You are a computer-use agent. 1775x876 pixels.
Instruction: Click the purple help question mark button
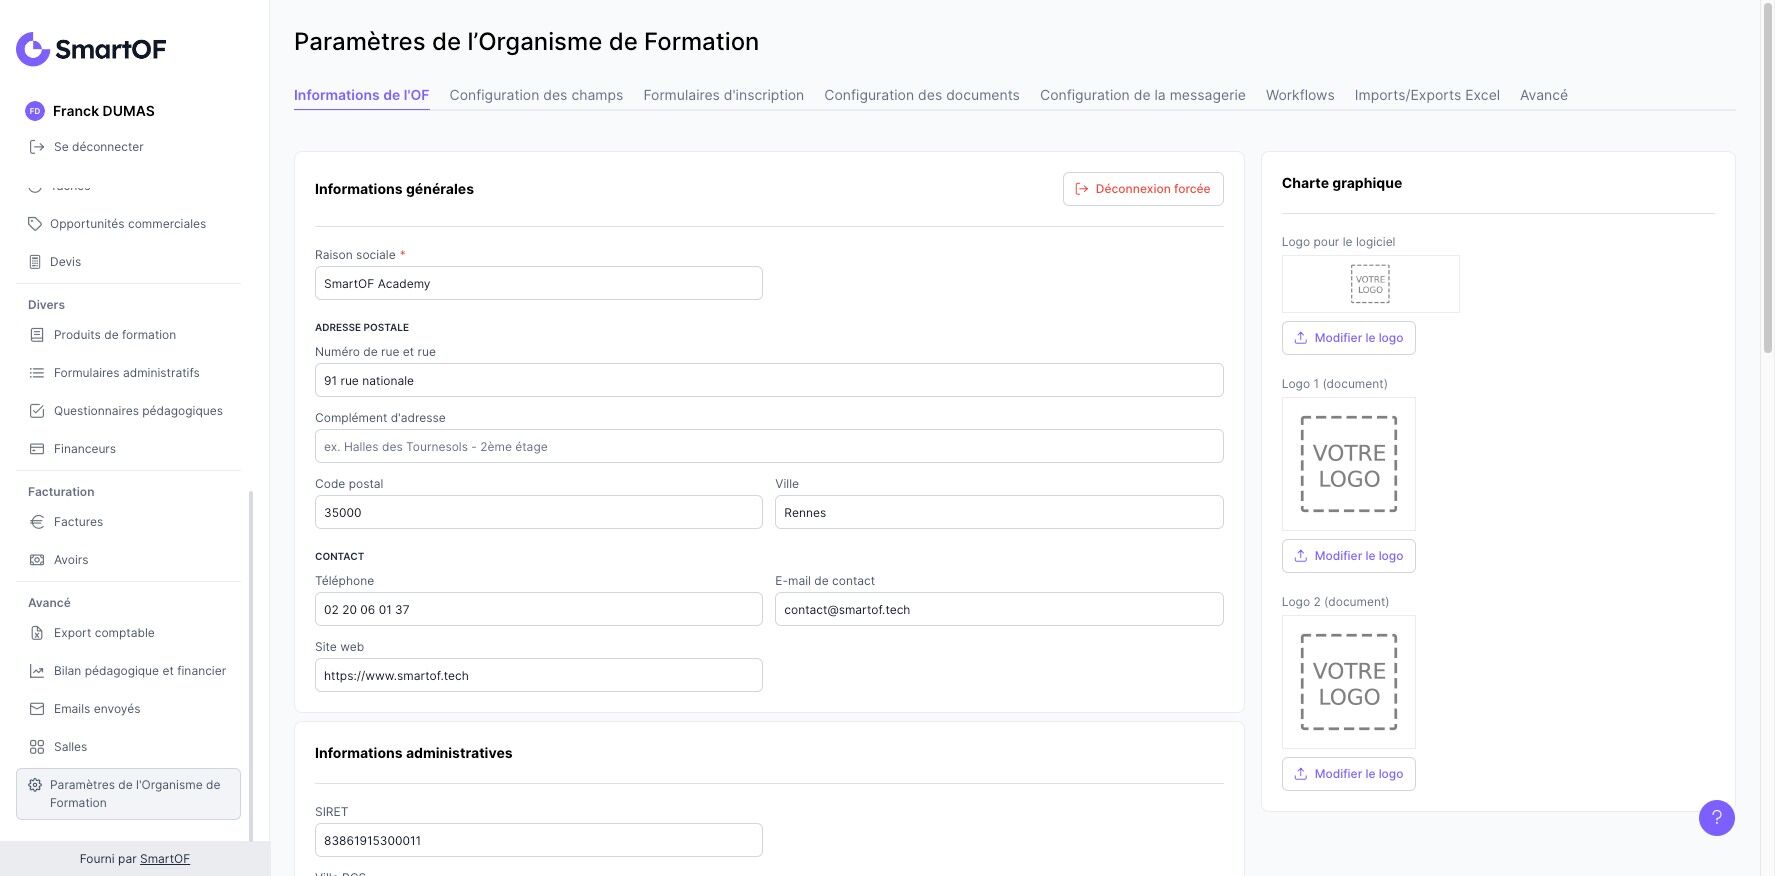pos(1716,818)
